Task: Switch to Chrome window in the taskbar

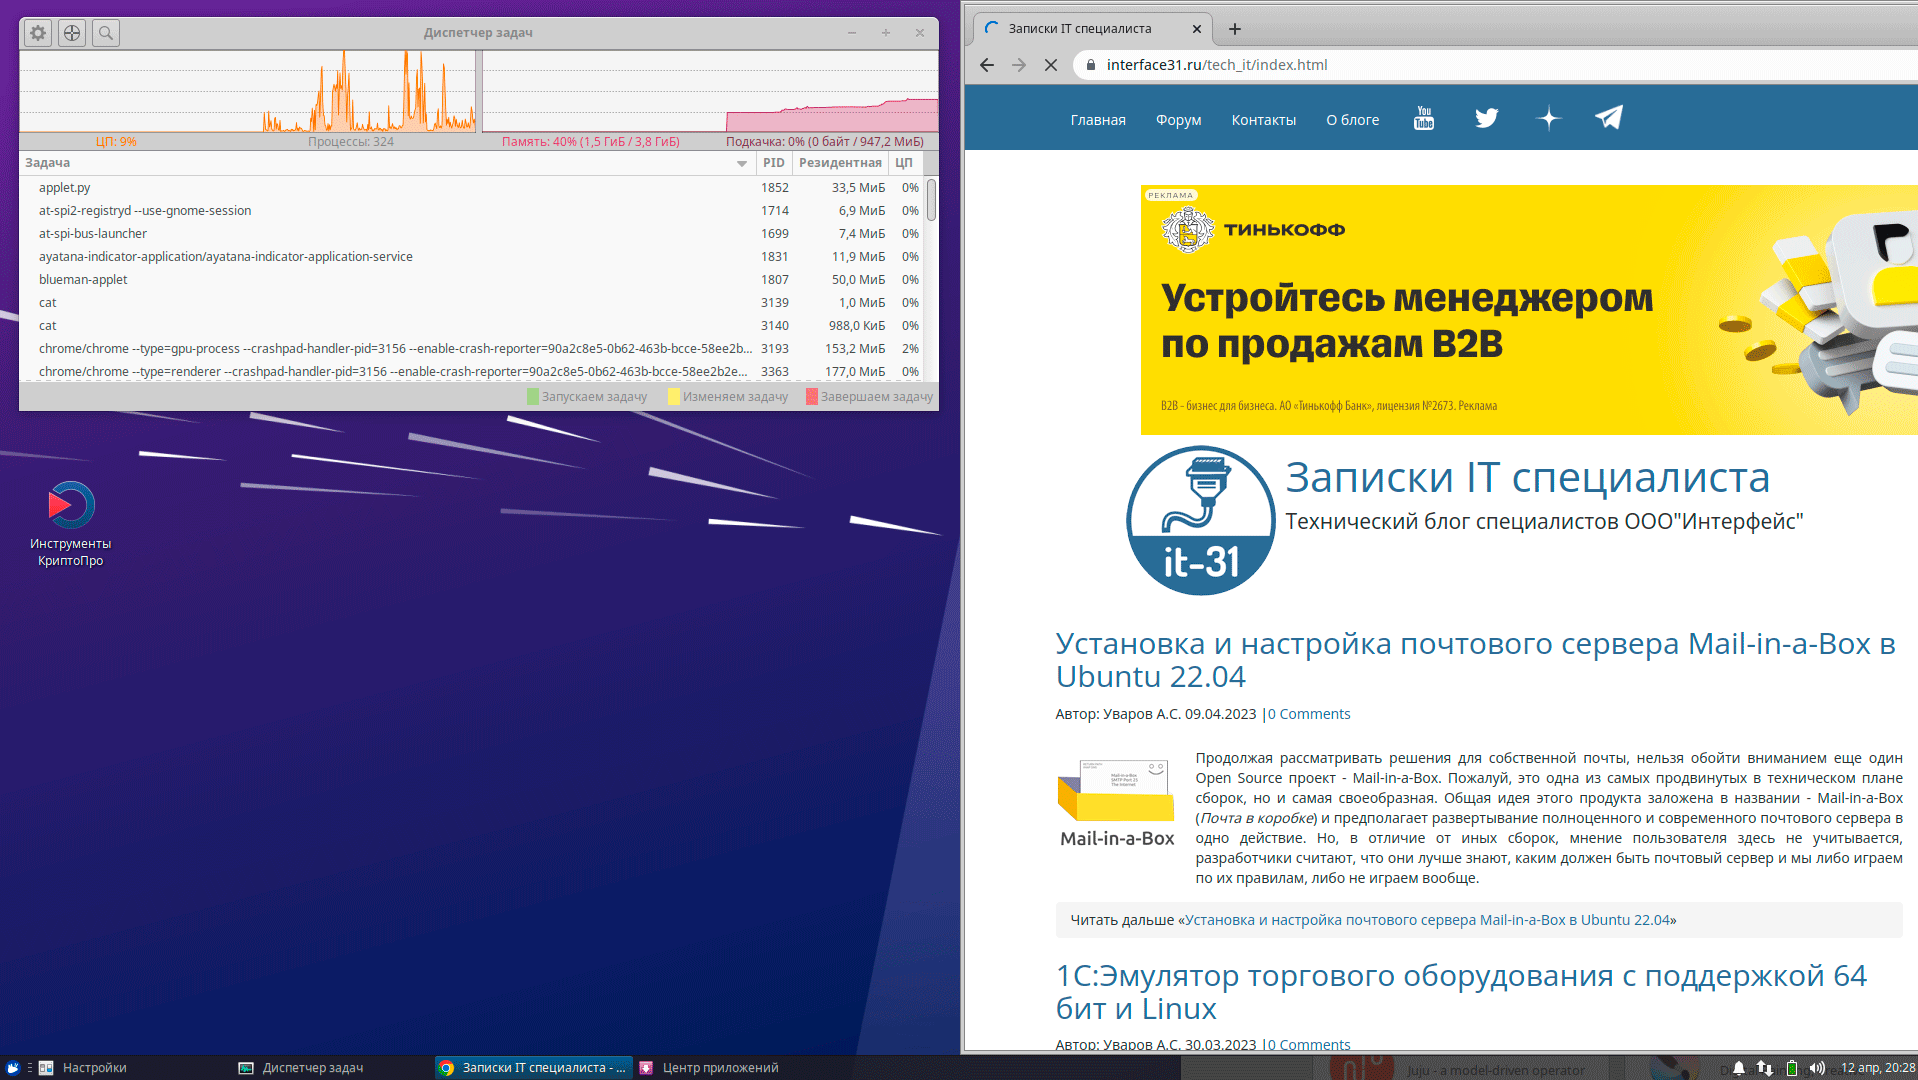Action: point(533,1068)
